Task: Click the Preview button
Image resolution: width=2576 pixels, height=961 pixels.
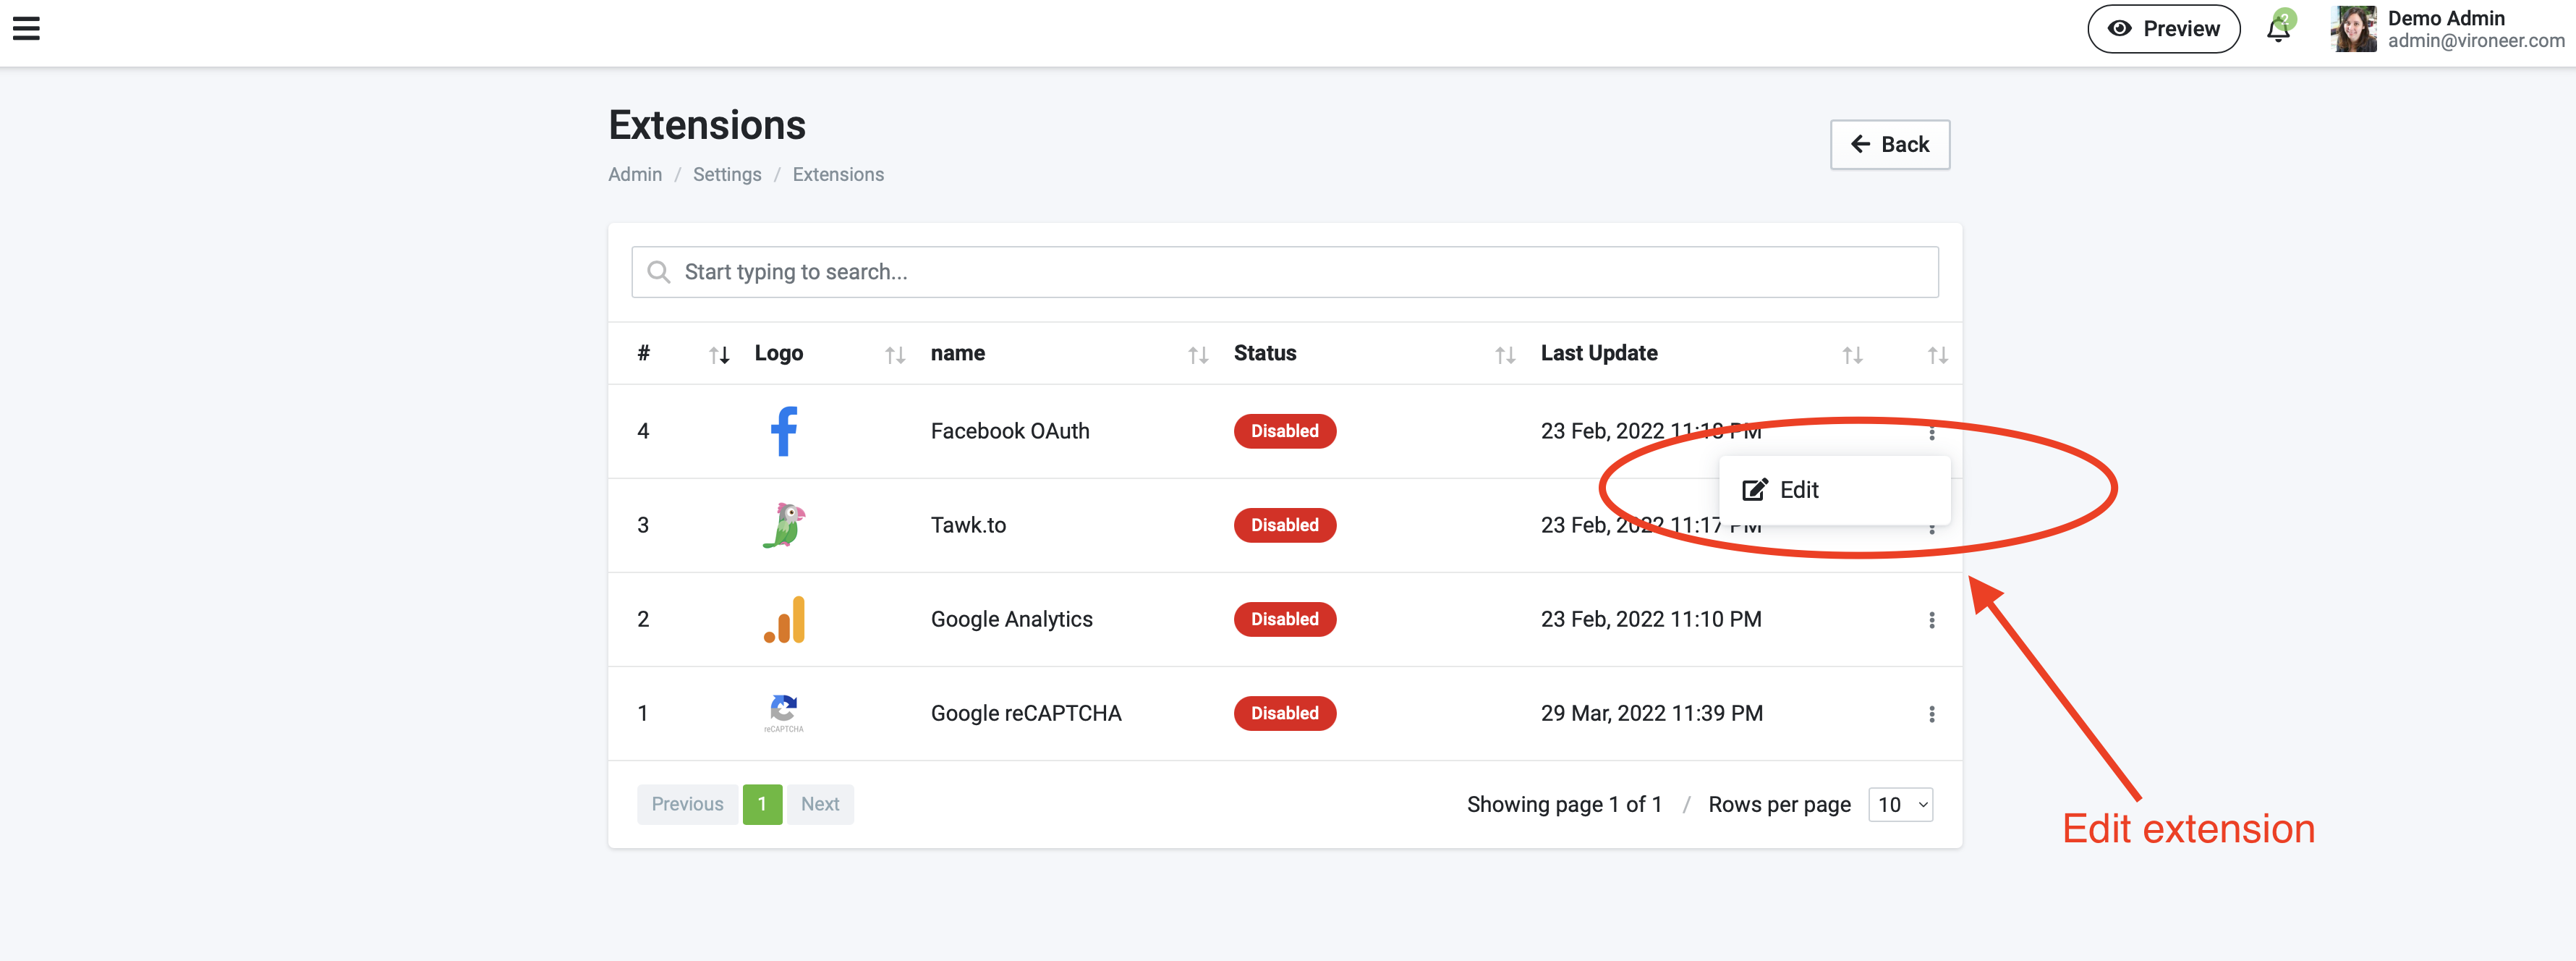Action: (2163, 29)
